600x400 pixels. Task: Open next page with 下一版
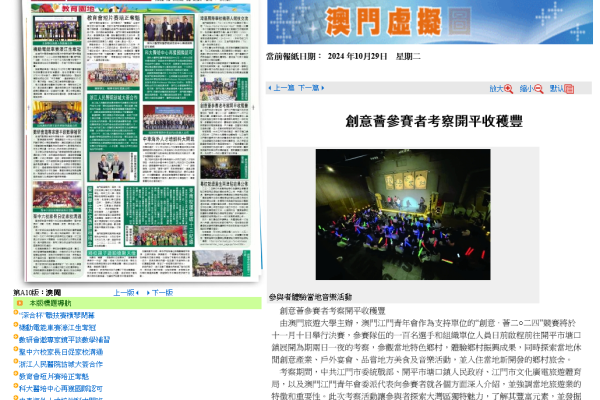pyautogui.click(x=163, y=293)
